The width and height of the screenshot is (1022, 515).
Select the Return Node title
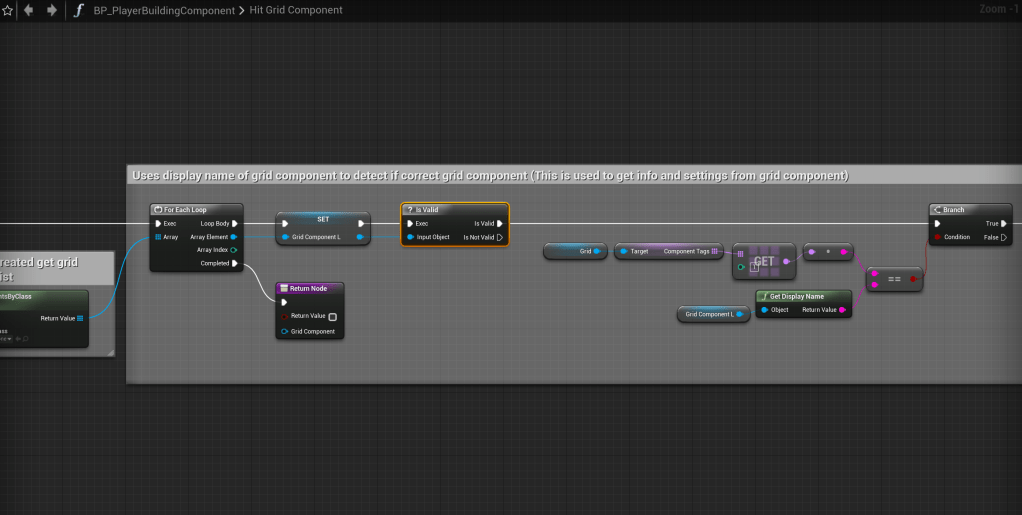tap(310, 289)
